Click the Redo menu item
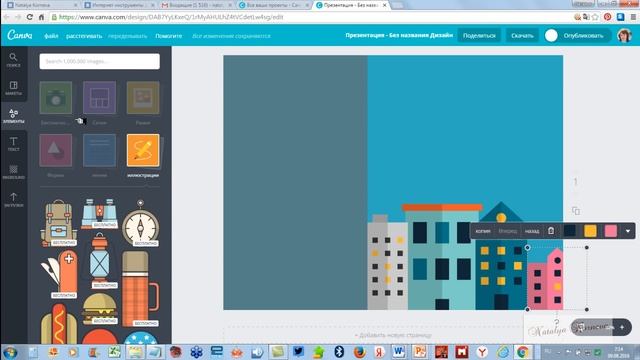The image size is (640, 360). point(127,36)
